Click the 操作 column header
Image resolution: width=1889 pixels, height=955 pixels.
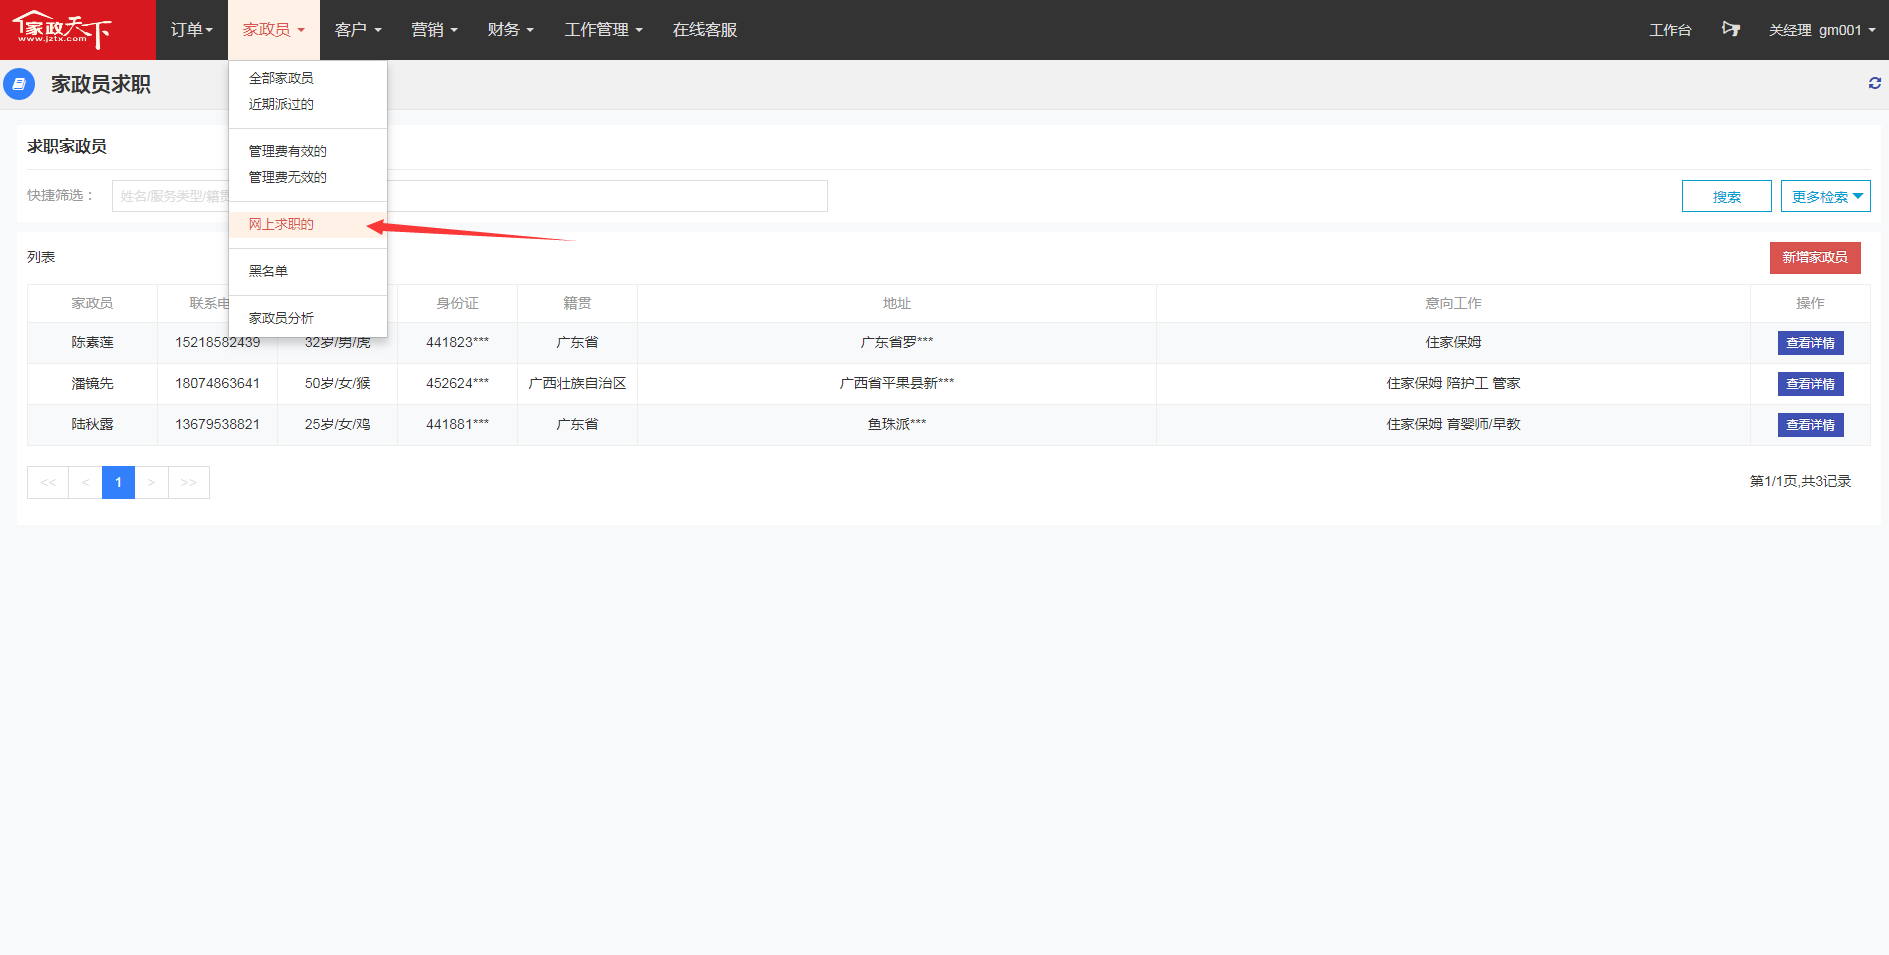[1810, 303]
